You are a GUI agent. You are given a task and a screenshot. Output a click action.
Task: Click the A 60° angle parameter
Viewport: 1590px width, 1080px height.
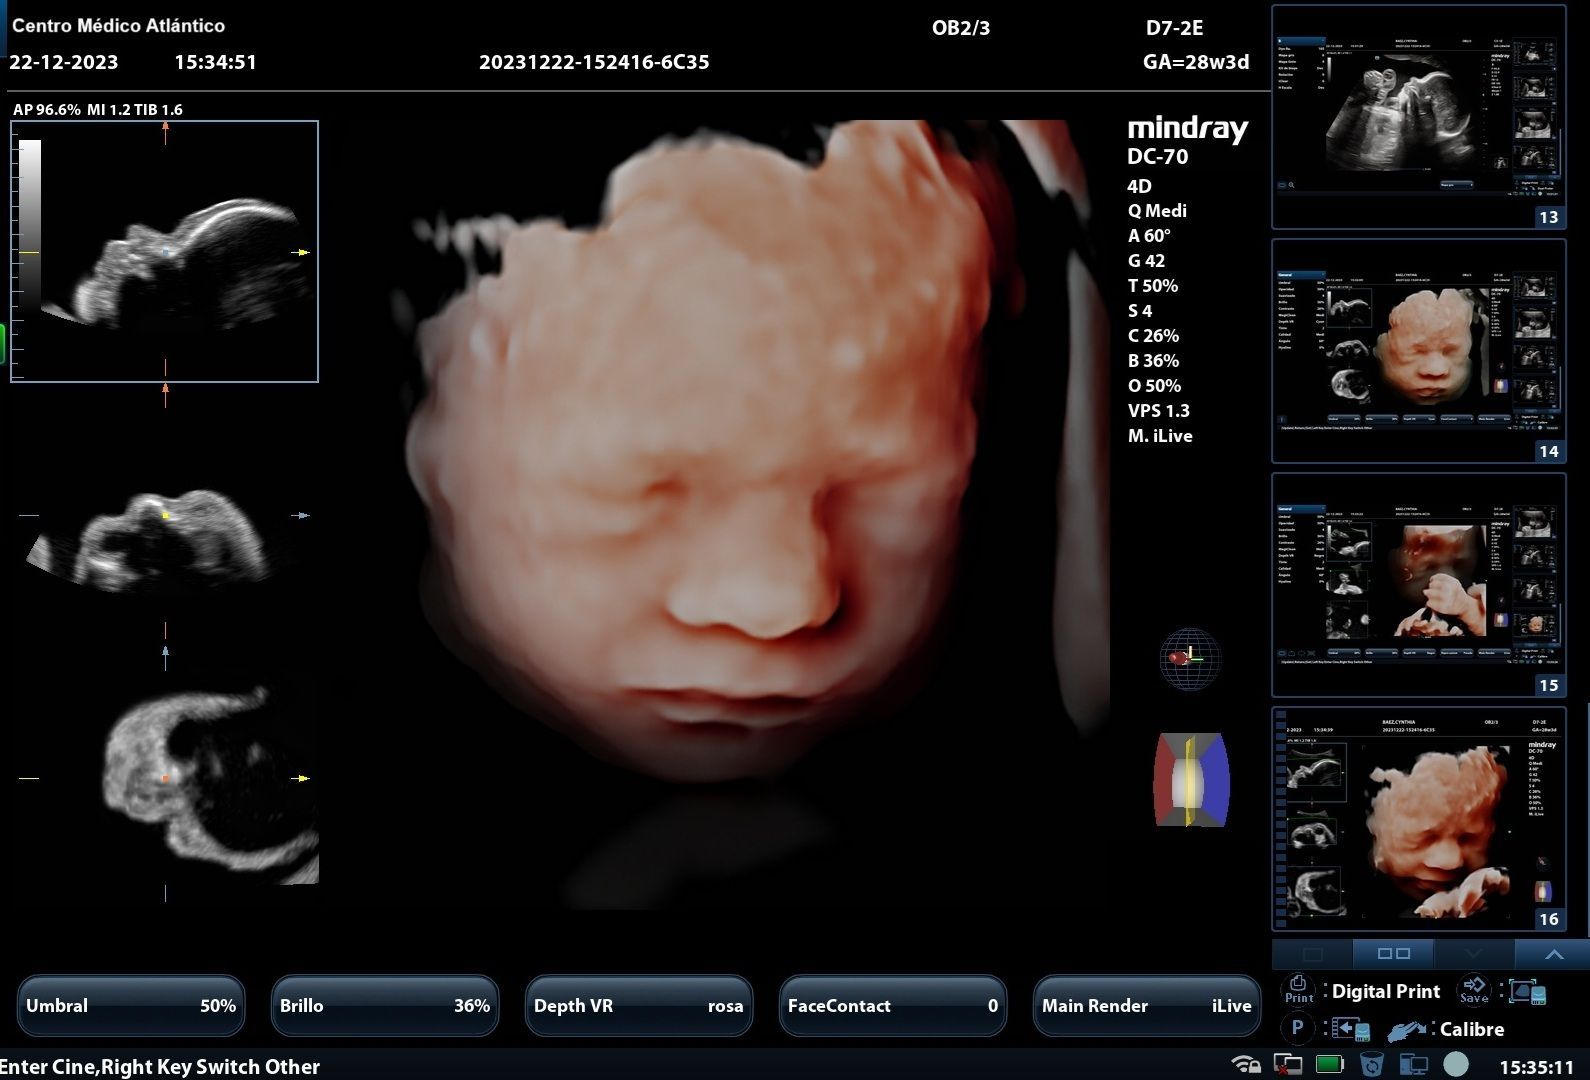coord(1149,236)
